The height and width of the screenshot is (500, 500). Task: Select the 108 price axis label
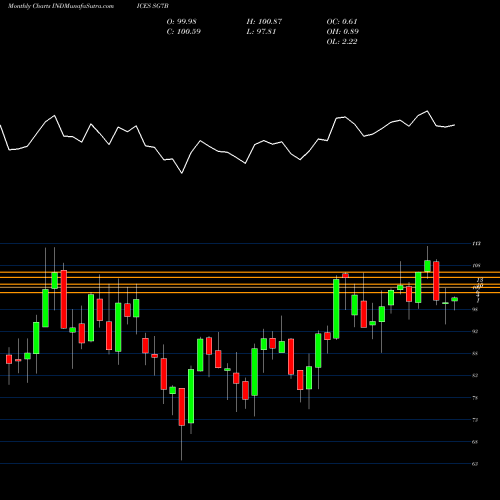tap(476, 266)
